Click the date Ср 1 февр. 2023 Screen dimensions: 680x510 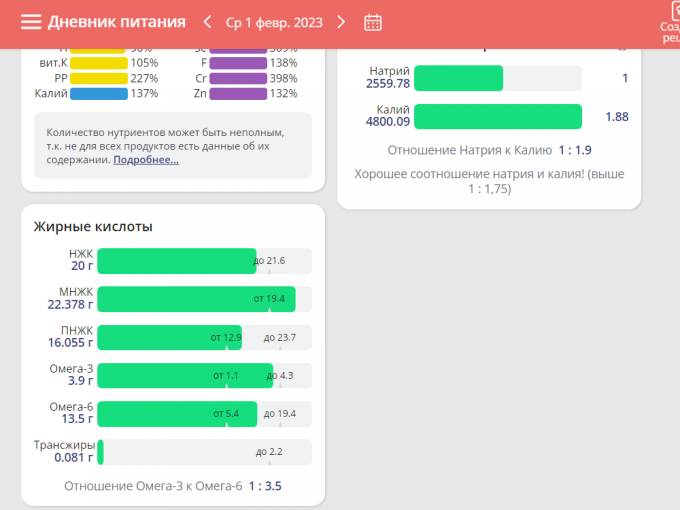pos(274,22)
